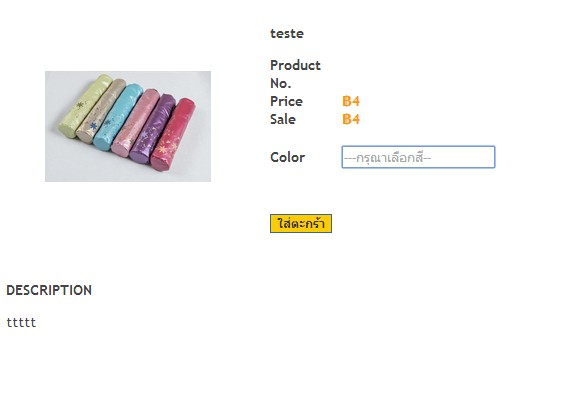Select the ttttt description text

(x=21, y=323)
